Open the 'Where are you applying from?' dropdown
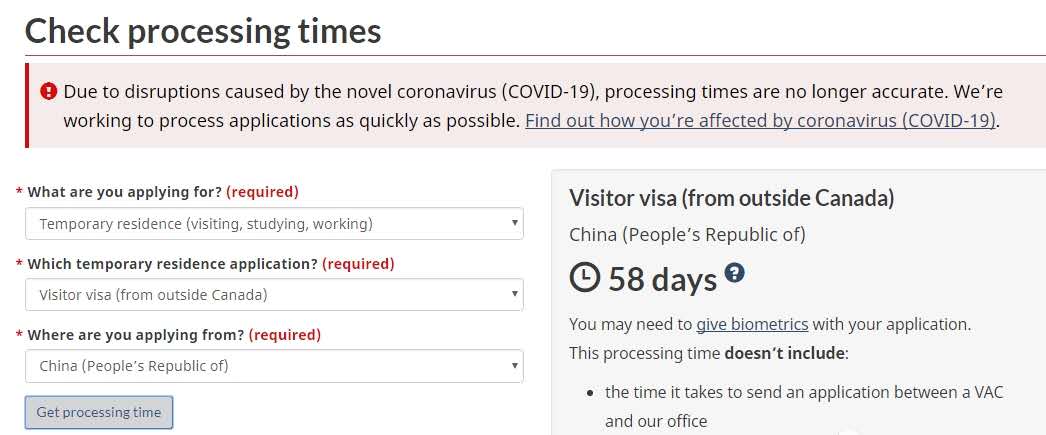The height and width of the screenshot is (435, 1046). [274, 366]
